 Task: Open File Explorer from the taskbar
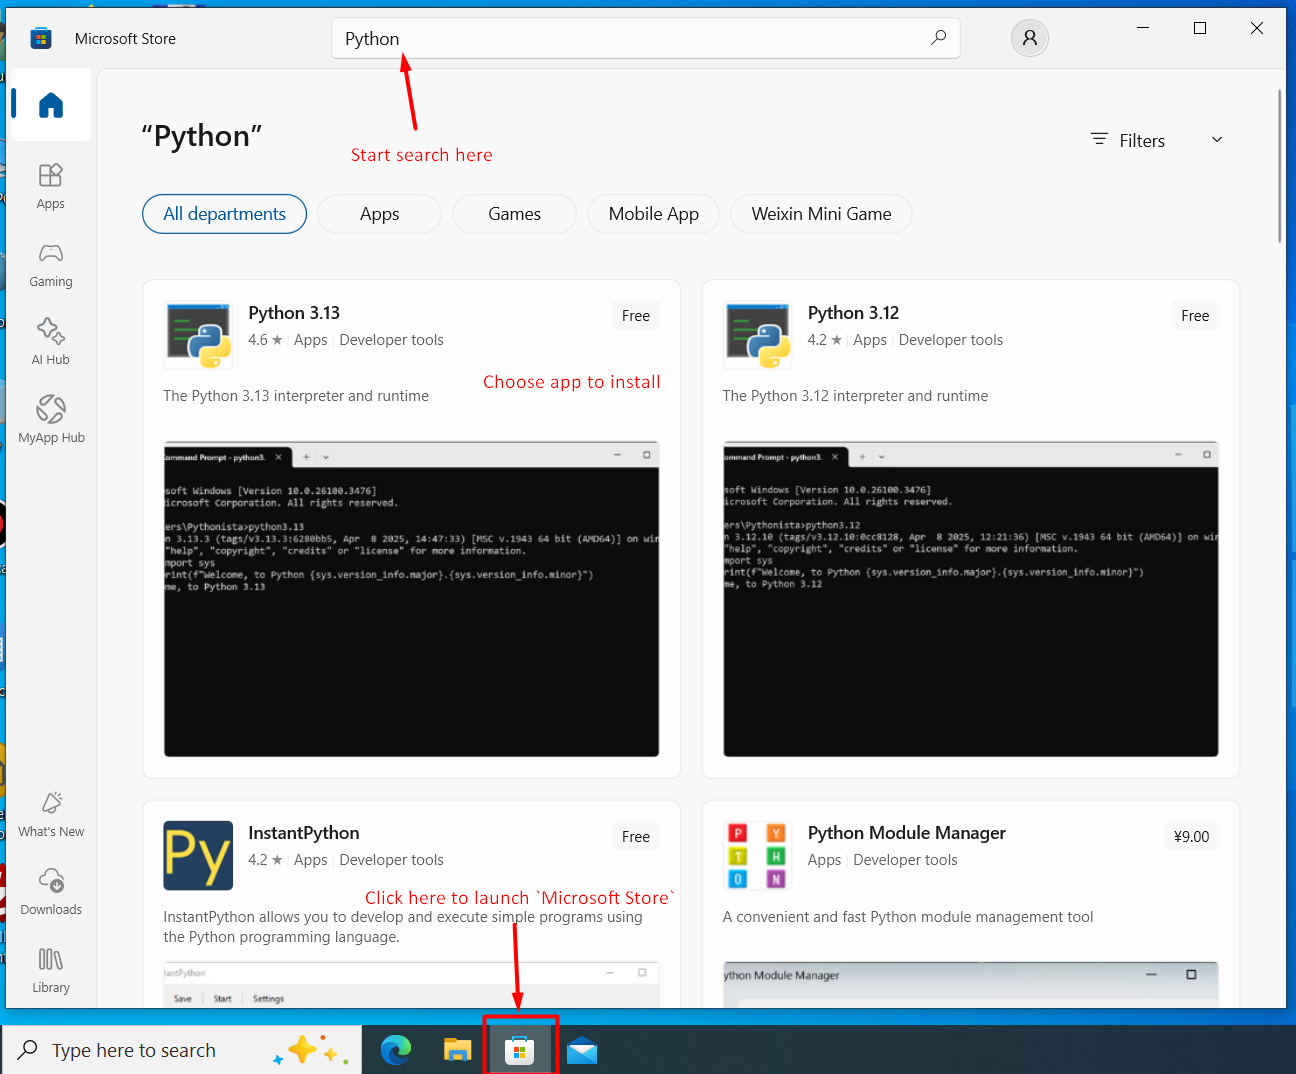pos(457,1050)
